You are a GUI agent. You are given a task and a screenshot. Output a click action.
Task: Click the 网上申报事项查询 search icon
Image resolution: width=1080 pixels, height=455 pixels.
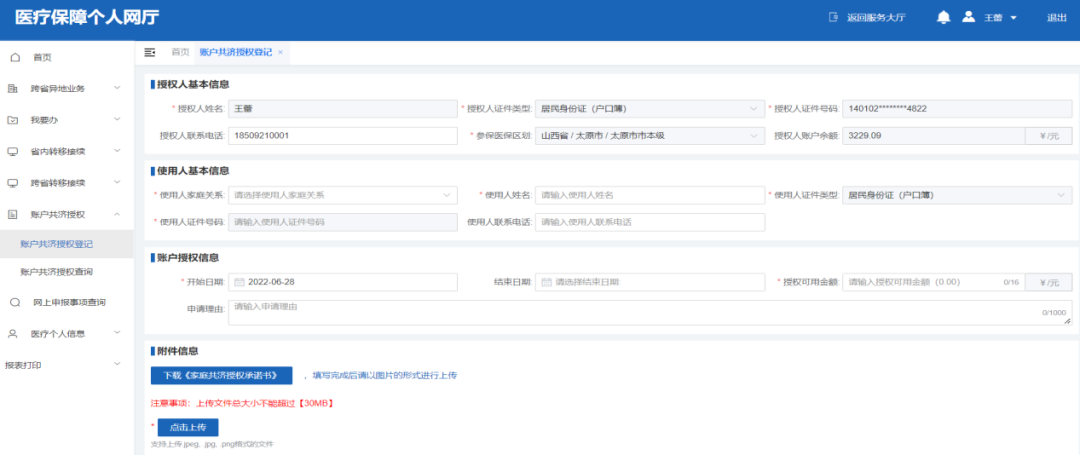(x=14, y=302)
